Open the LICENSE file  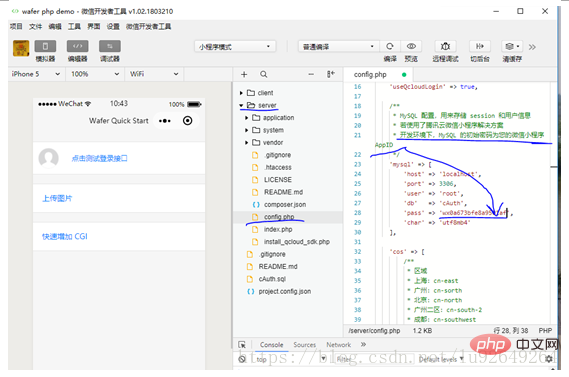(x=277, y=180)
